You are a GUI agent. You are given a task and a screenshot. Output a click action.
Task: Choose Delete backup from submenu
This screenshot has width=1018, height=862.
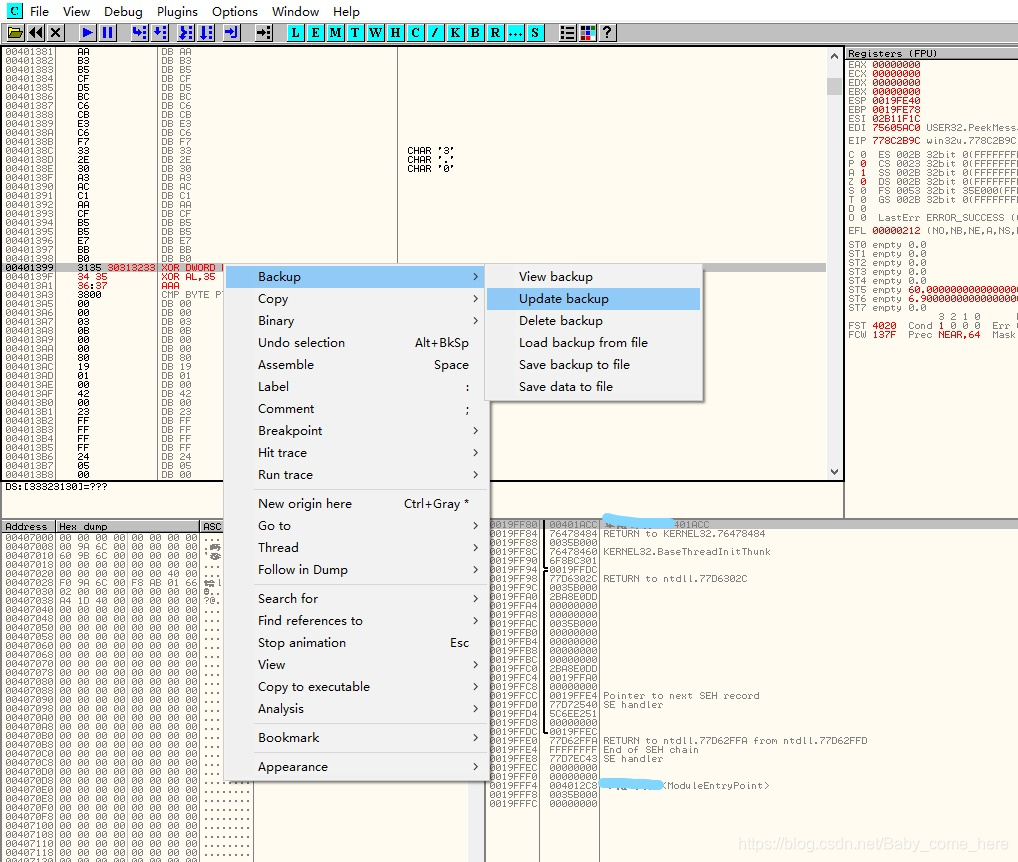click(593, 321)
